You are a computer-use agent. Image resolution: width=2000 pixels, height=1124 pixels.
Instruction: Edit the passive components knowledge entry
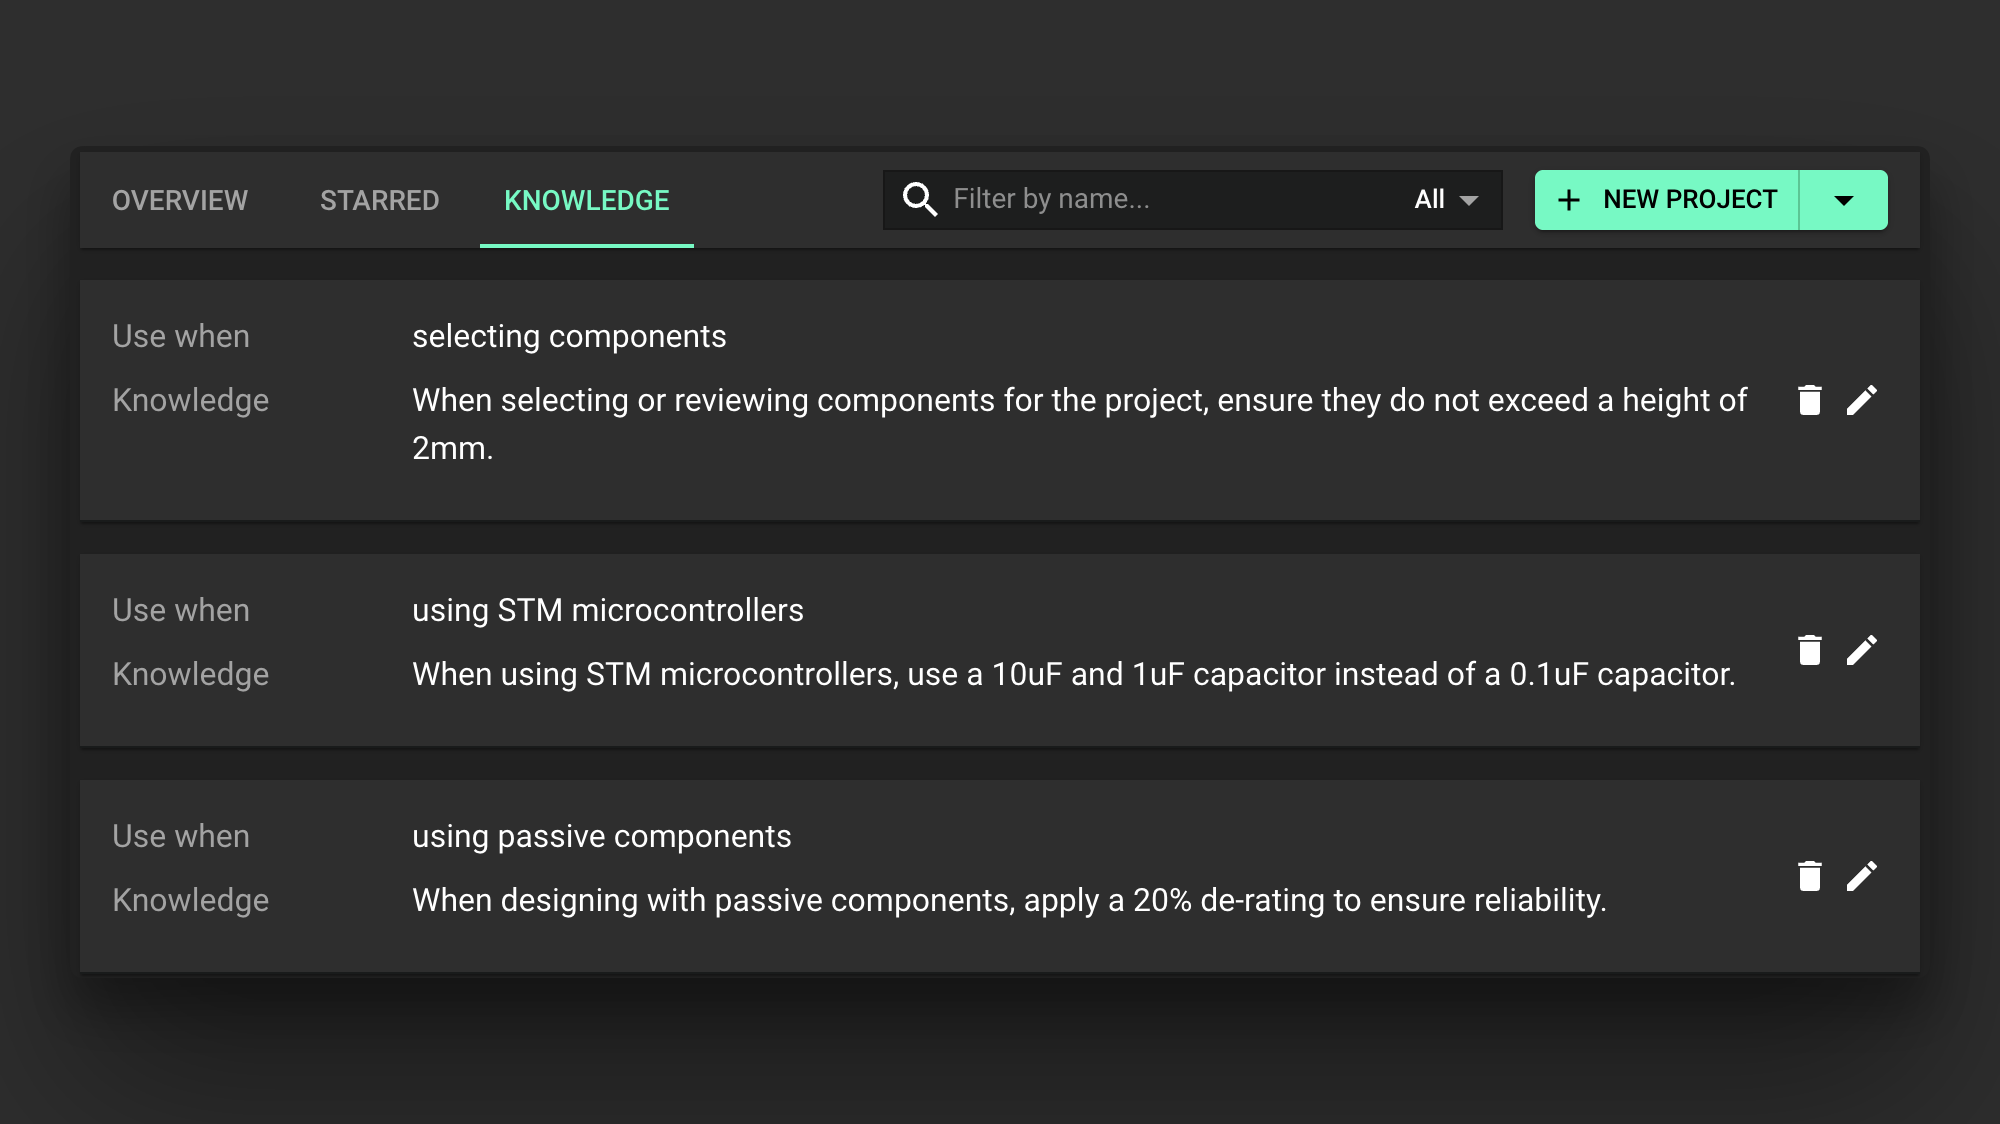[x=1861, y=876]
